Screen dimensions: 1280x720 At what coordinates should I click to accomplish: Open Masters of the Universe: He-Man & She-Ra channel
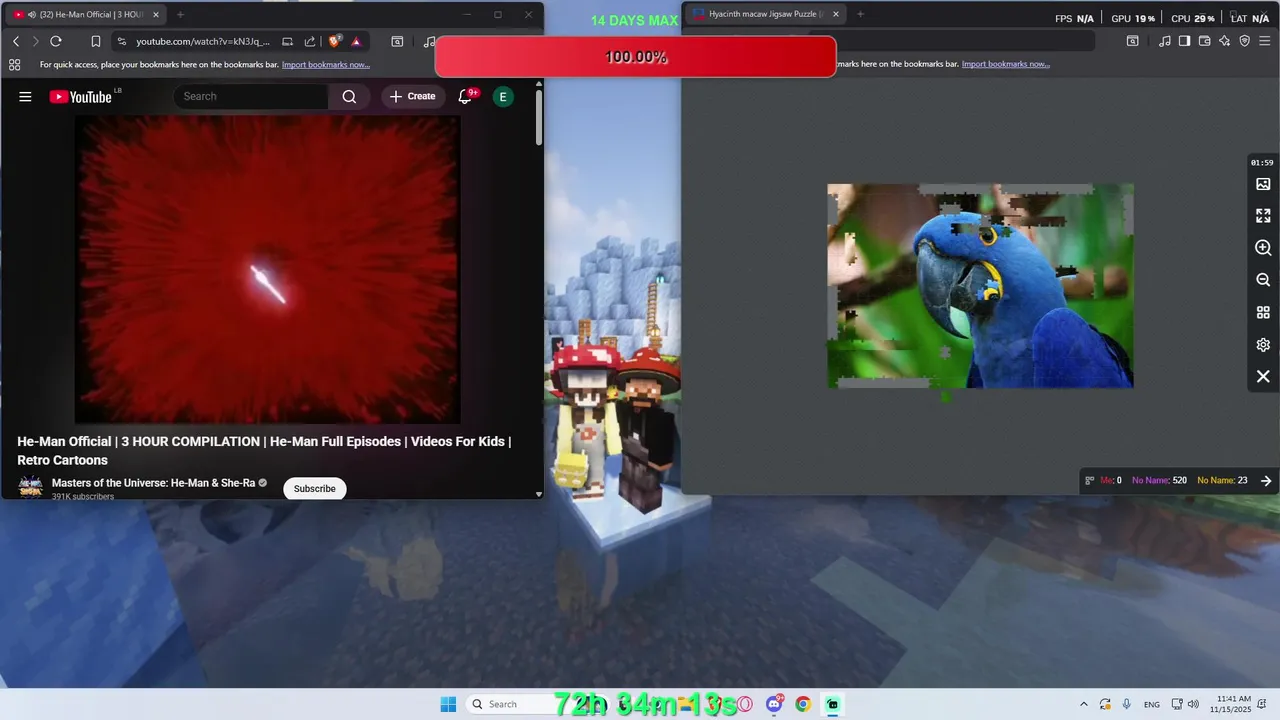pyautogui.click(x=153, y=483)
